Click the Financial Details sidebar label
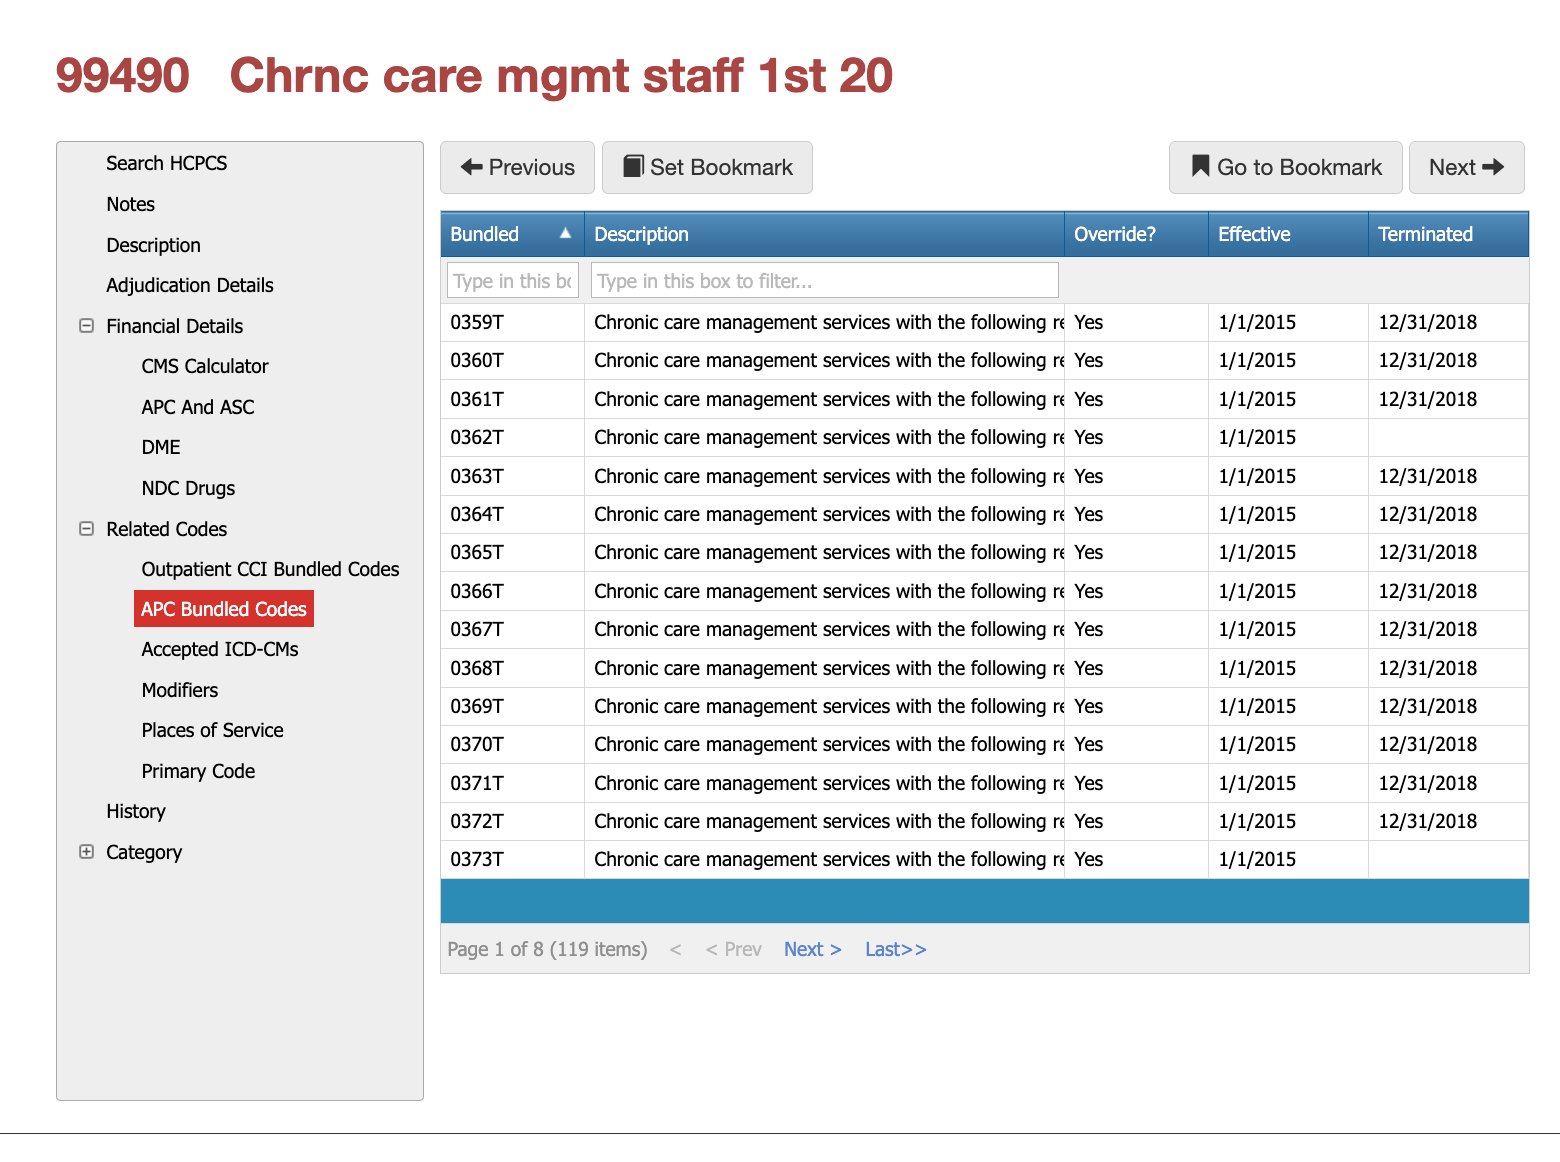The image size is (1560, 1162). pos(175,326)
